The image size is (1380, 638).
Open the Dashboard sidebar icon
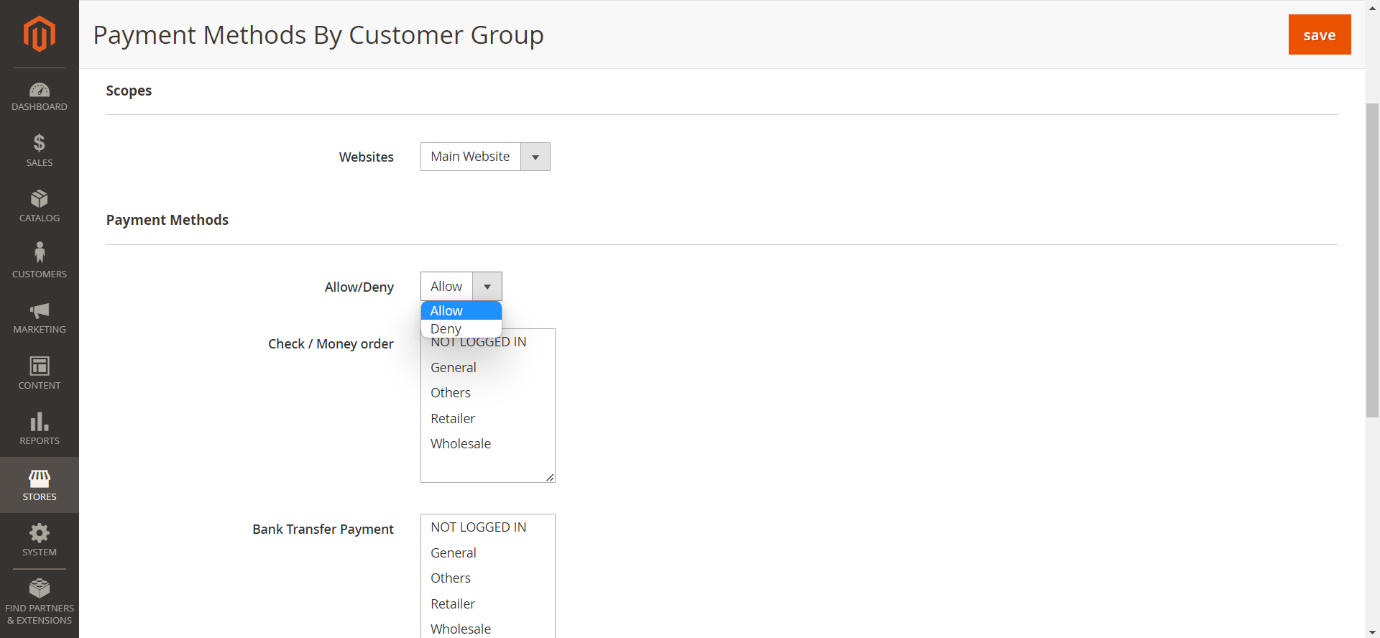[39, 91]
